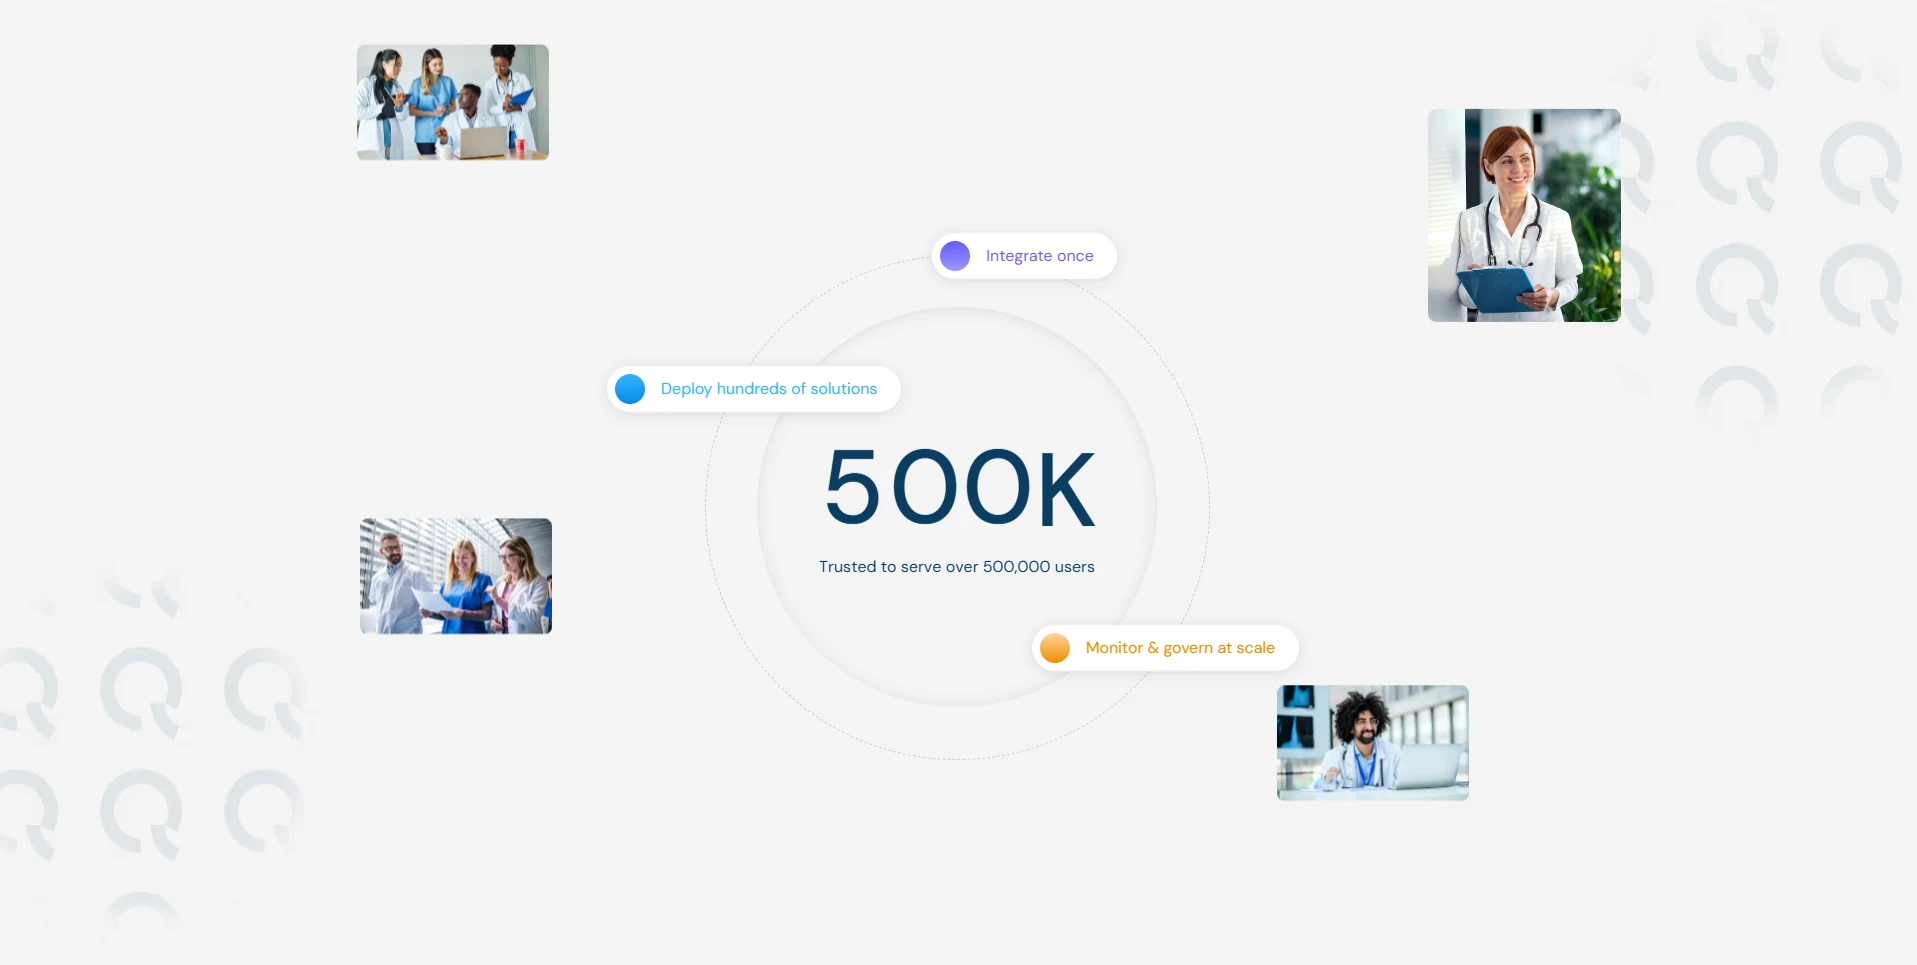
Task: Open photo of curly-haired doctor at desk
Action: pos(1373,743)
